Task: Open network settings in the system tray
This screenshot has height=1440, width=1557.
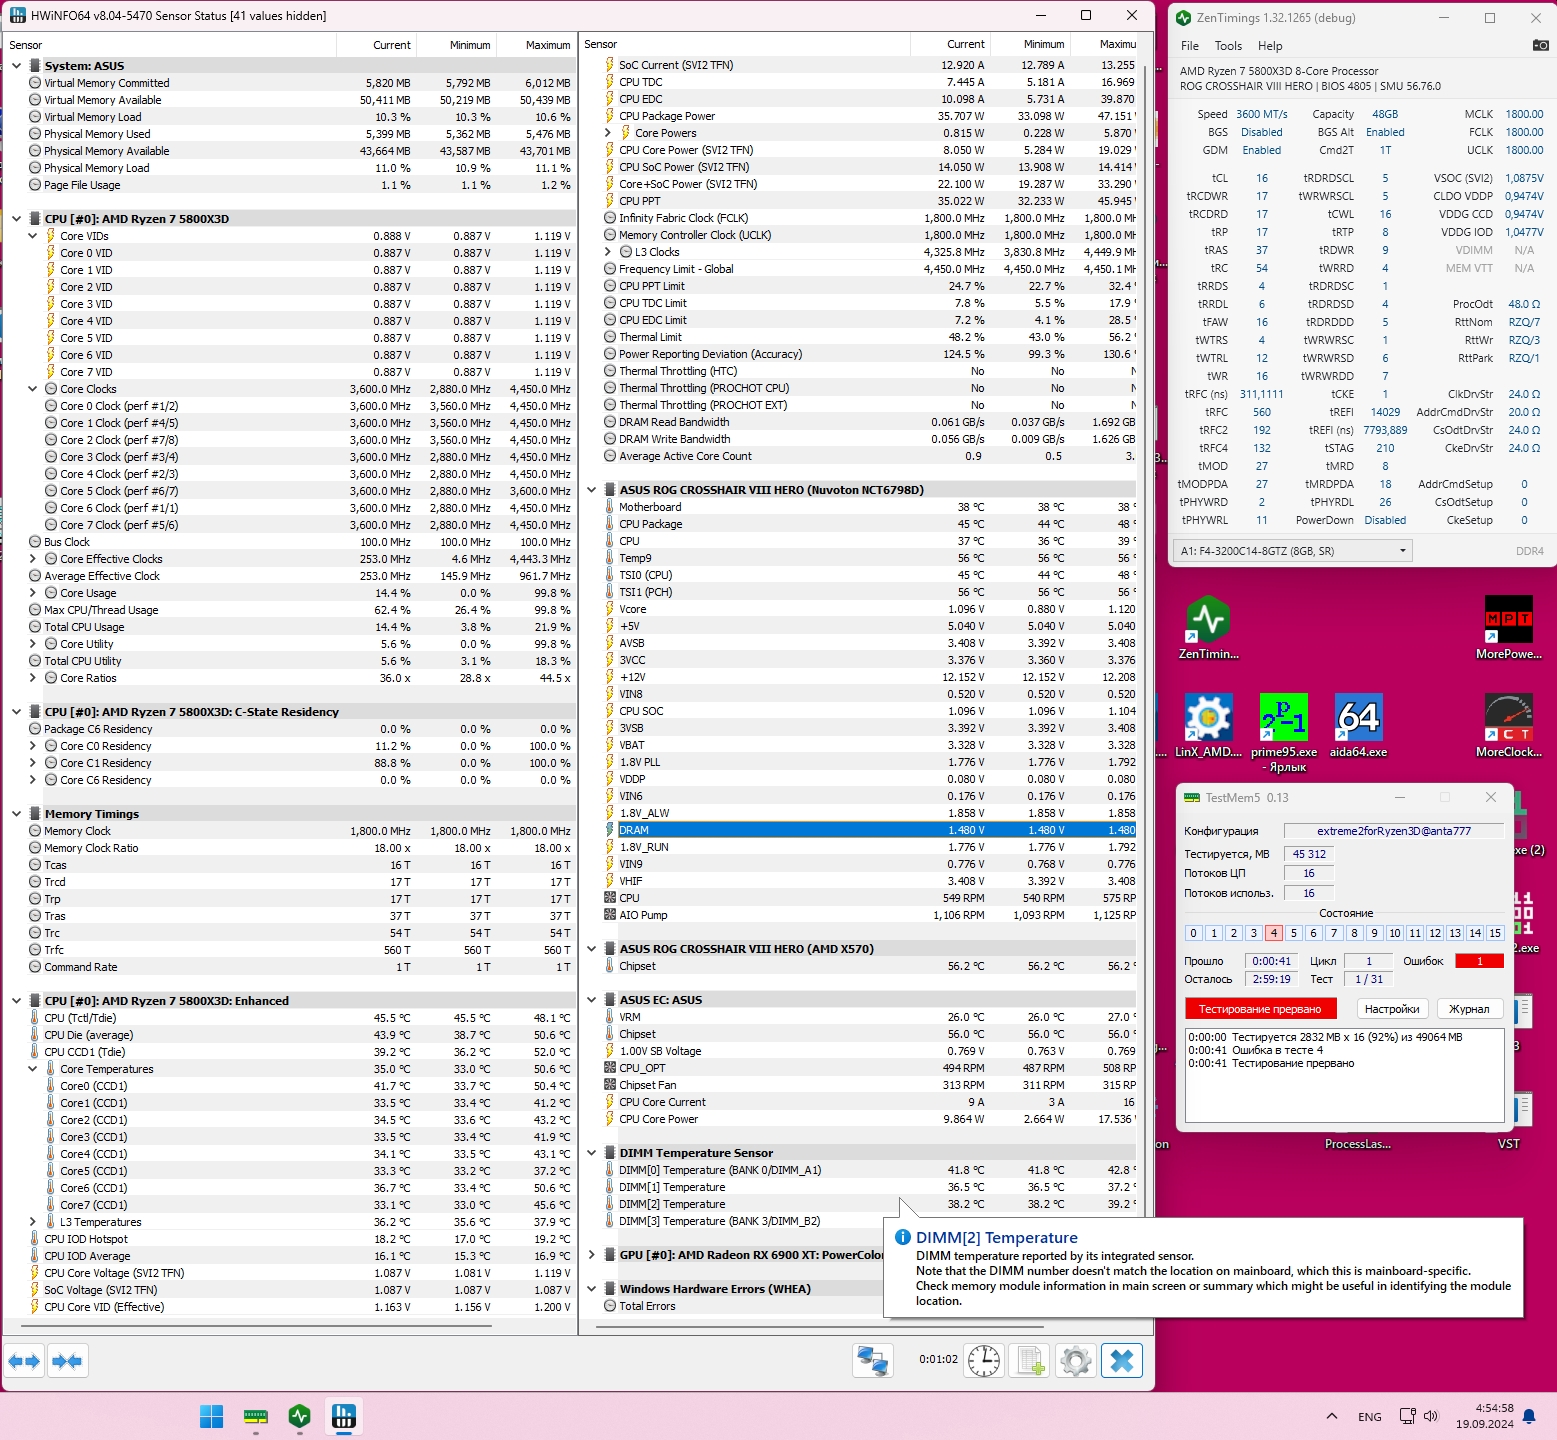Action: pyautogui.click(x=1407, y=1416)
